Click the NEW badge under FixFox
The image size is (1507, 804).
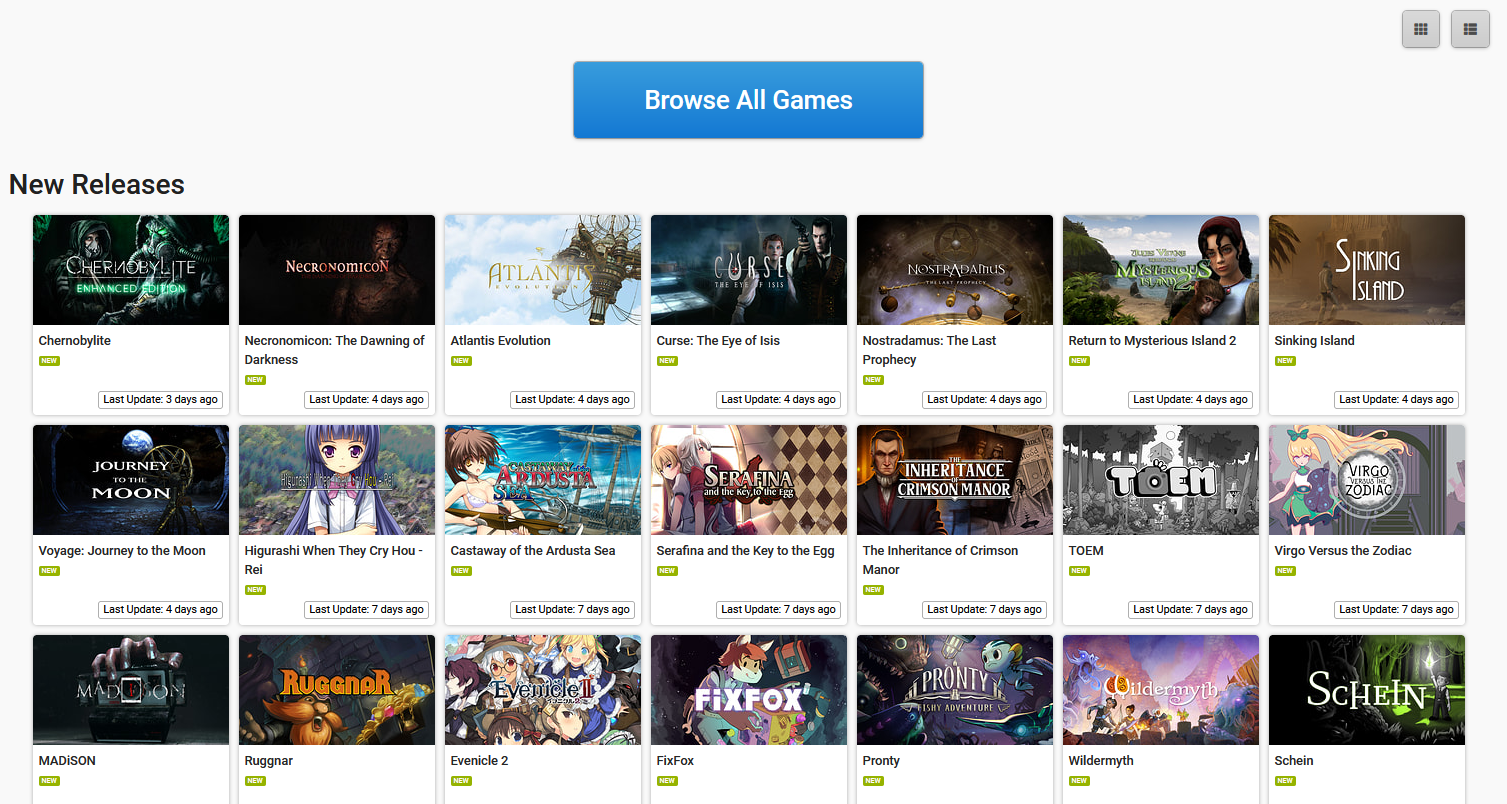(x=667, y=781)
